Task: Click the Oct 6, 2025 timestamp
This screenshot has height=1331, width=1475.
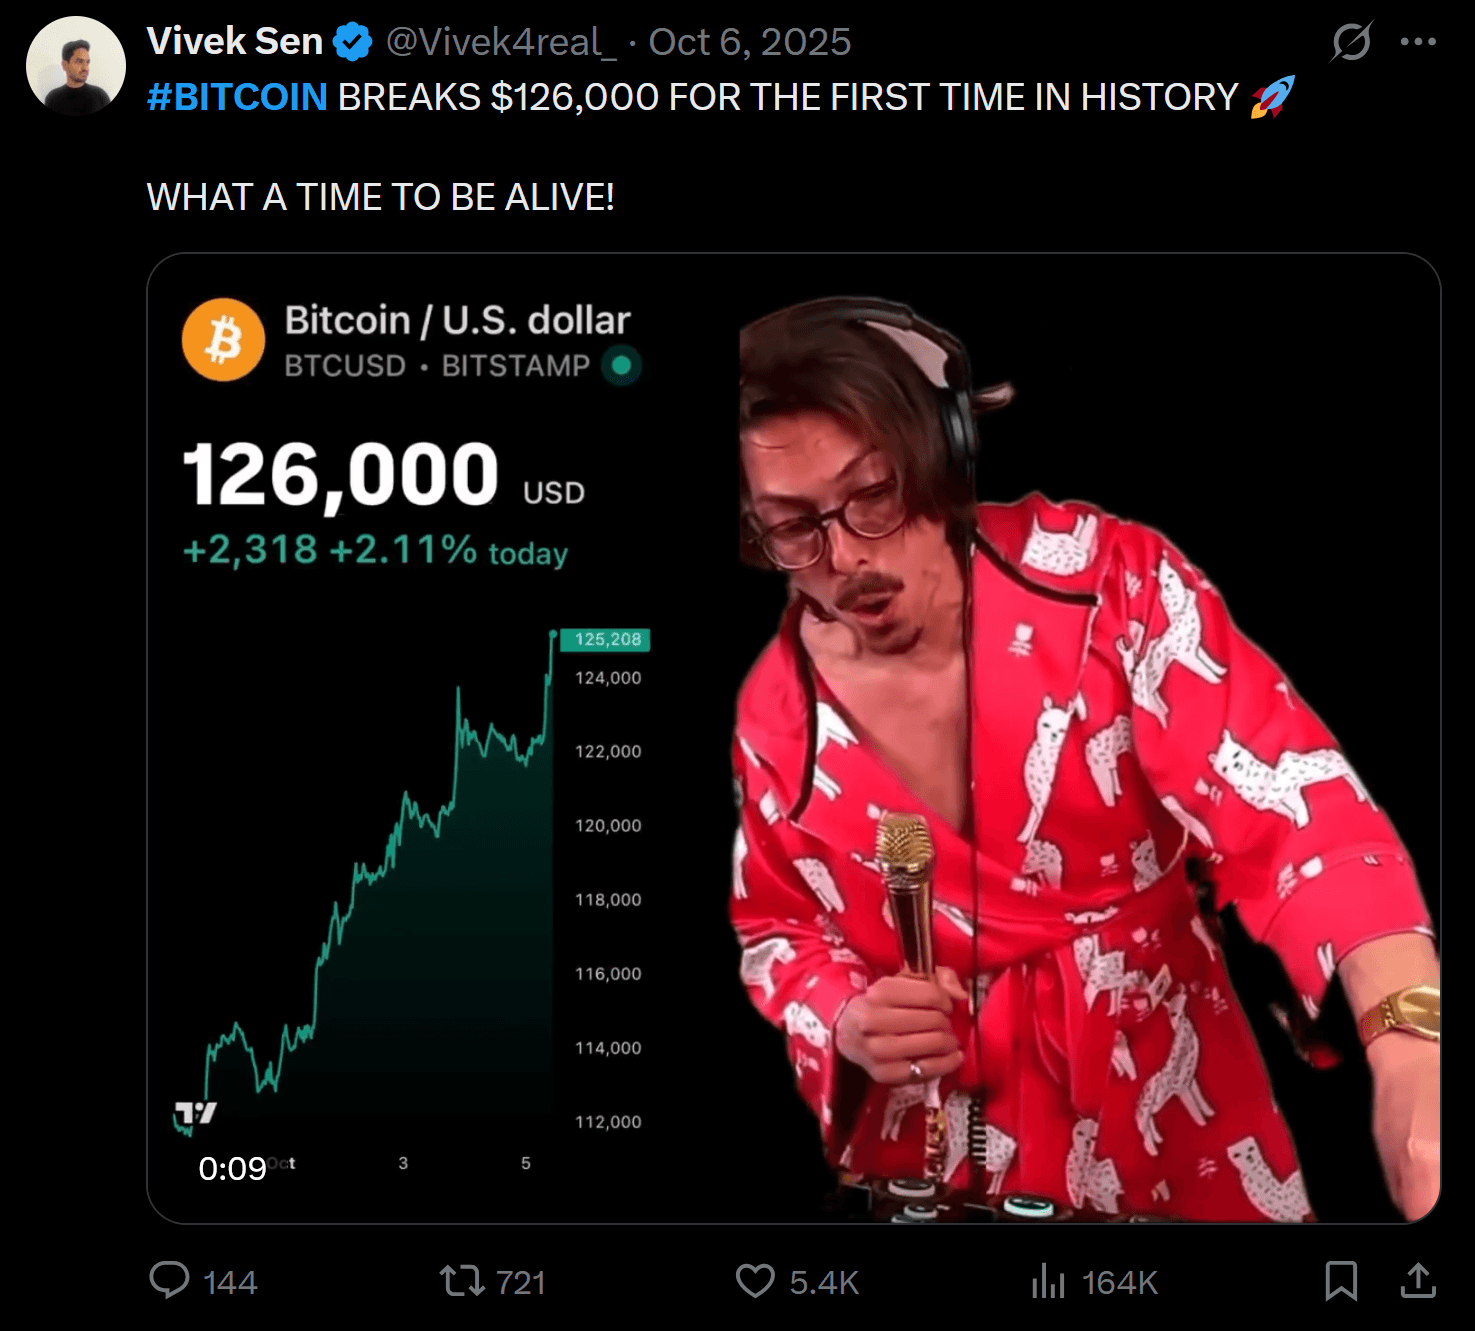Action: point(750,42)
